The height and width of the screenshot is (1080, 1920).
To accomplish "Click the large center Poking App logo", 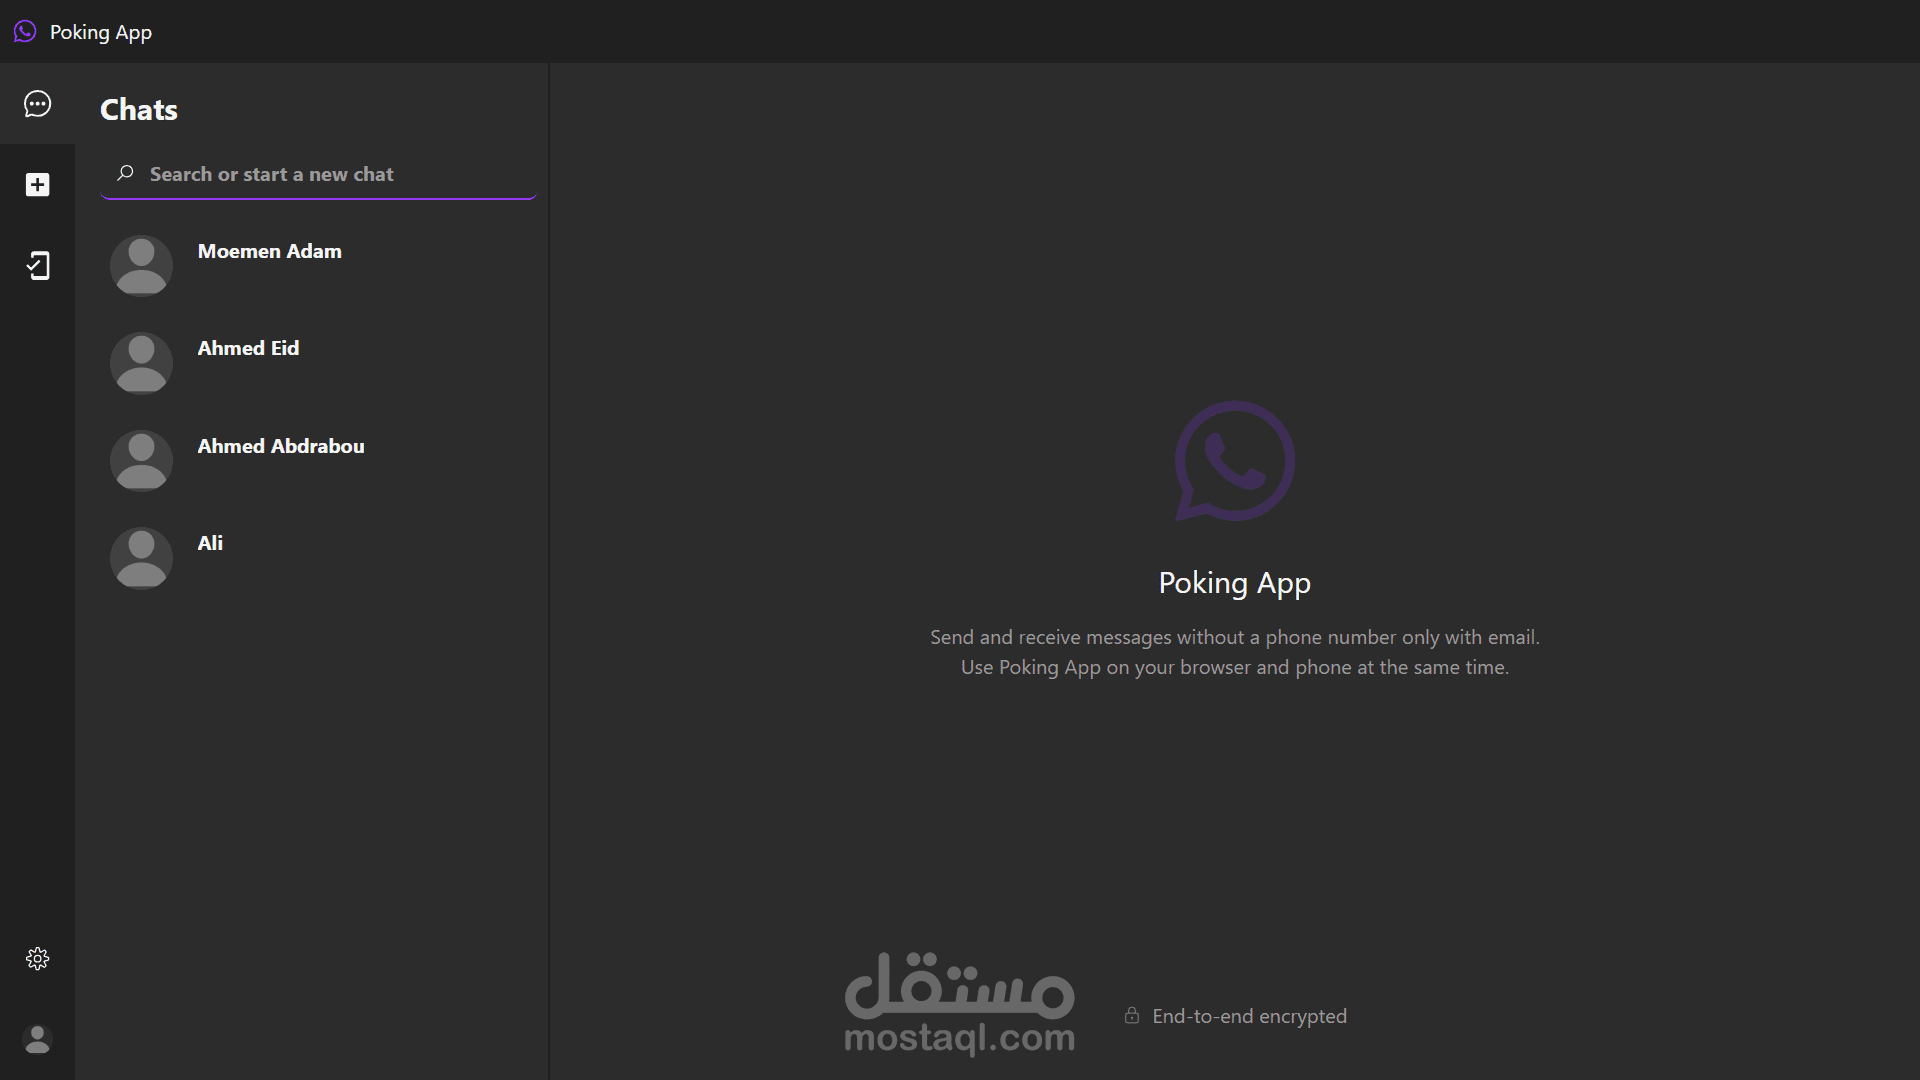I will [1234, 461].
